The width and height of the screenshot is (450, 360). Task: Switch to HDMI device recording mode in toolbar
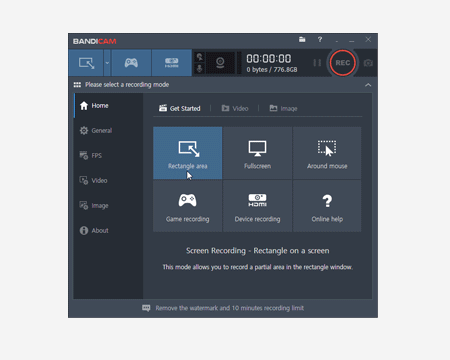172,63
